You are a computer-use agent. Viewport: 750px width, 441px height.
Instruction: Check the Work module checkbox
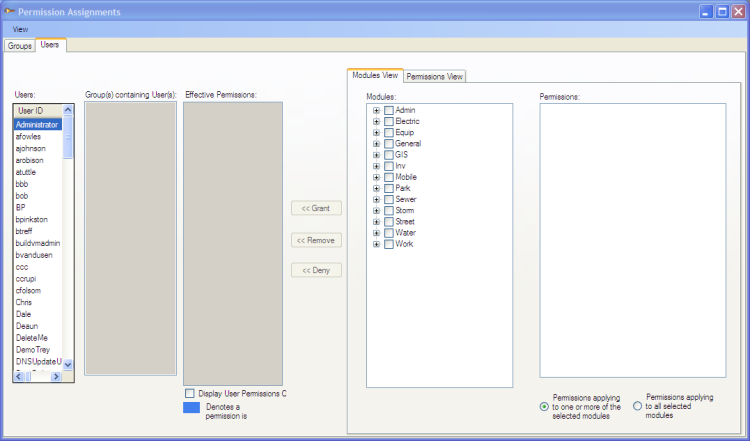point(389,244)
